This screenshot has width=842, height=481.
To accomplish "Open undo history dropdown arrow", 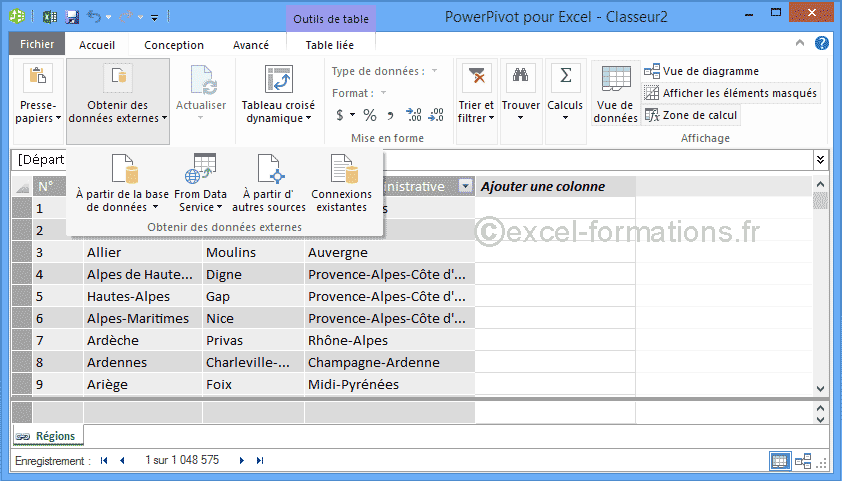I will point(108,18).
